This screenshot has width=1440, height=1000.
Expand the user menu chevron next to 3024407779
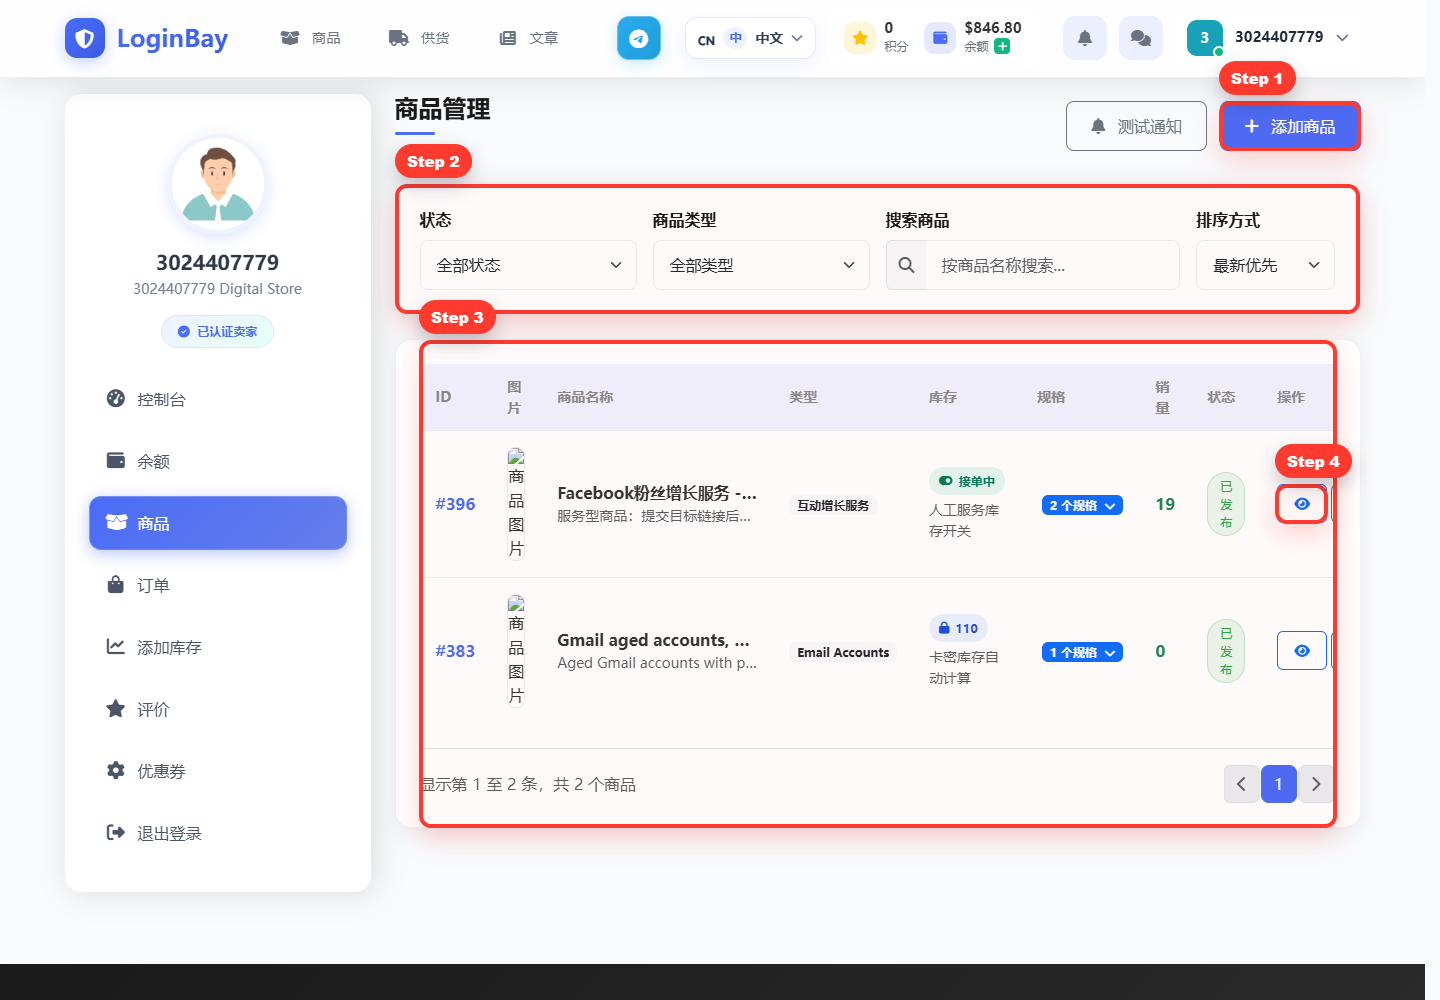coord(1342,38)
